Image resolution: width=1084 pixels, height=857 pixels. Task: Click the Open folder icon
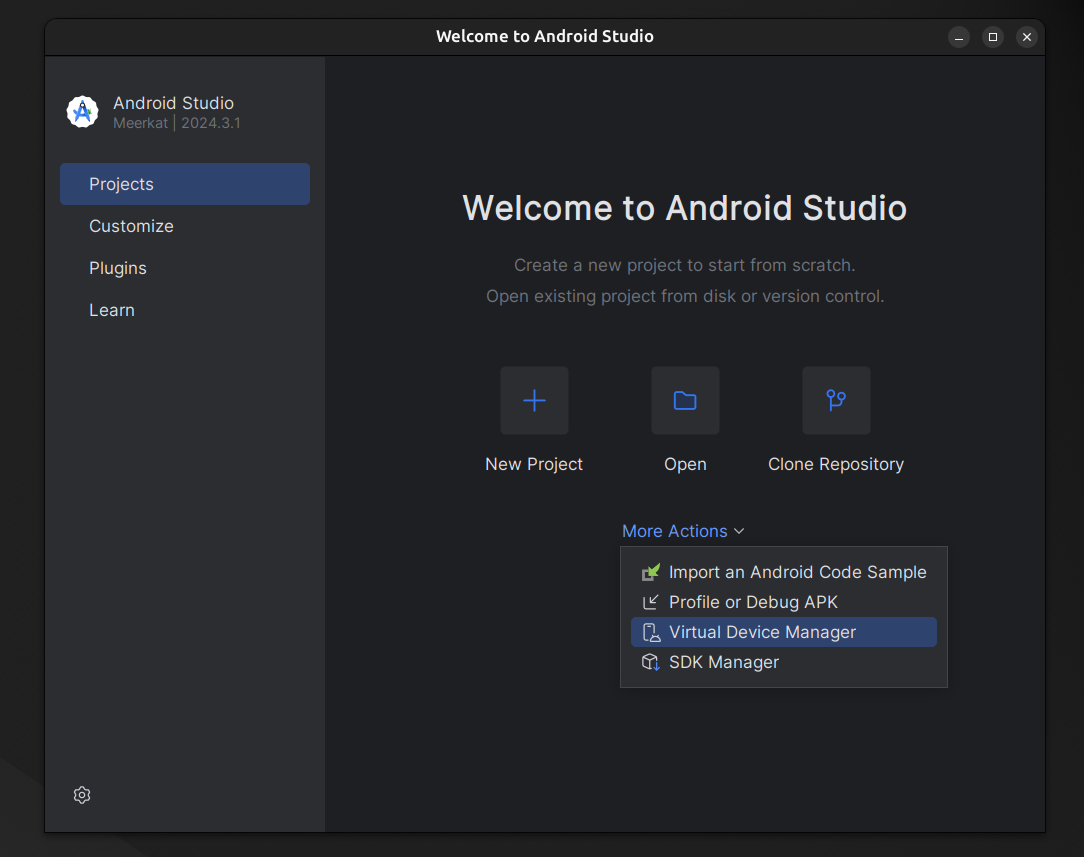click(685, 400)
